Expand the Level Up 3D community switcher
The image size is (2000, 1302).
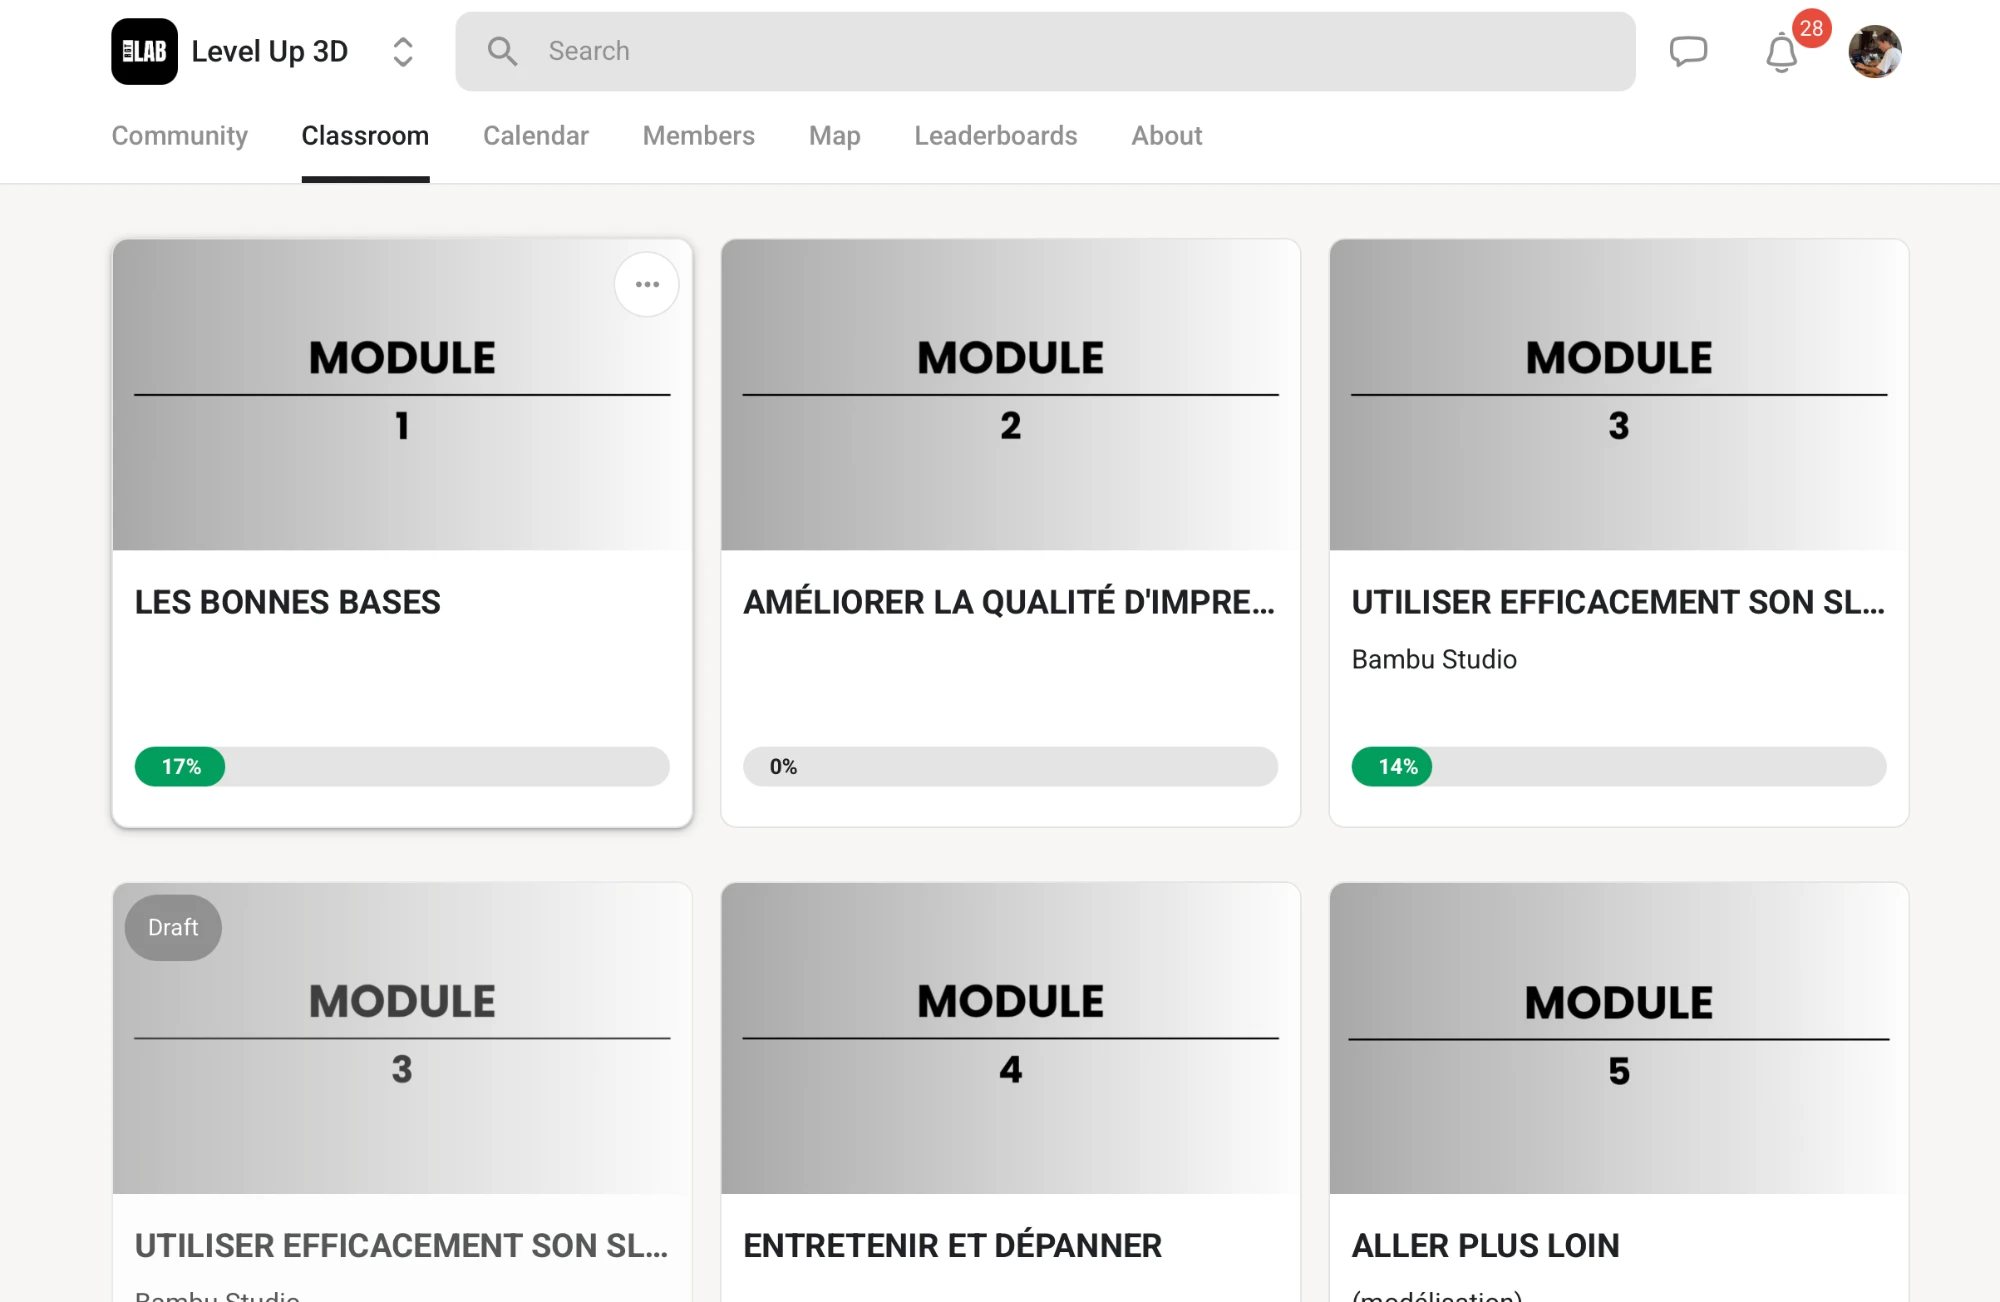(403, 52)
